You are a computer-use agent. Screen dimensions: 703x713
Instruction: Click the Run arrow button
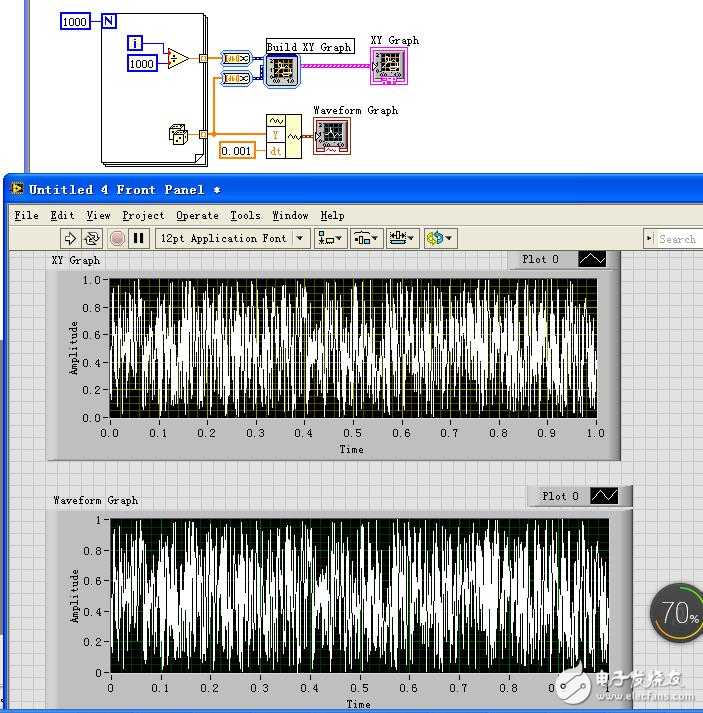(70, 238)
